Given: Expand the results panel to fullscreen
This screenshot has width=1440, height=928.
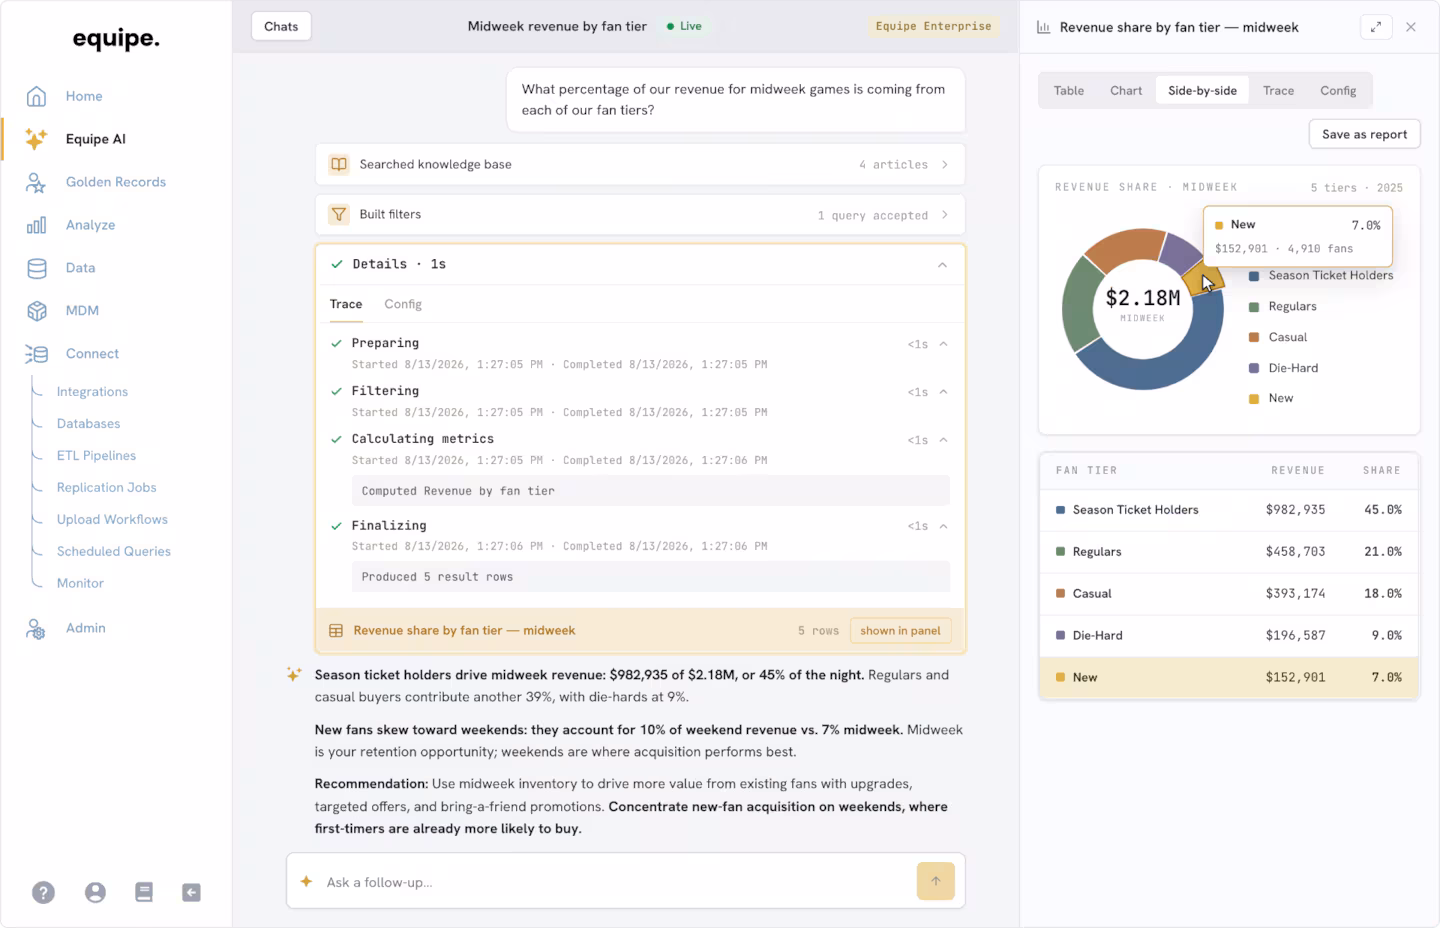Looking at the screenshot, I should click(x=1376, y=27).
